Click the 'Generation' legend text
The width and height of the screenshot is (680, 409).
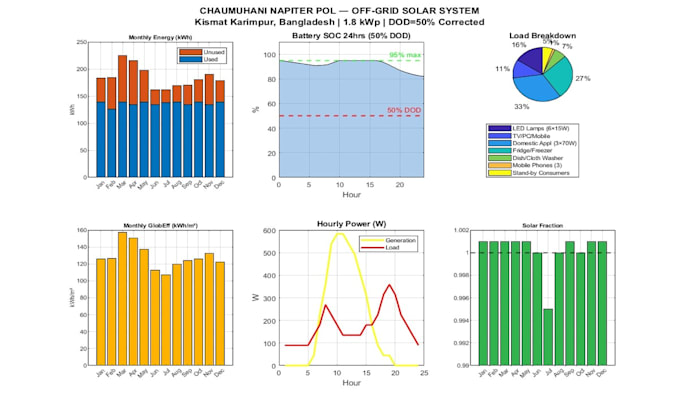(x=401, y=240)
